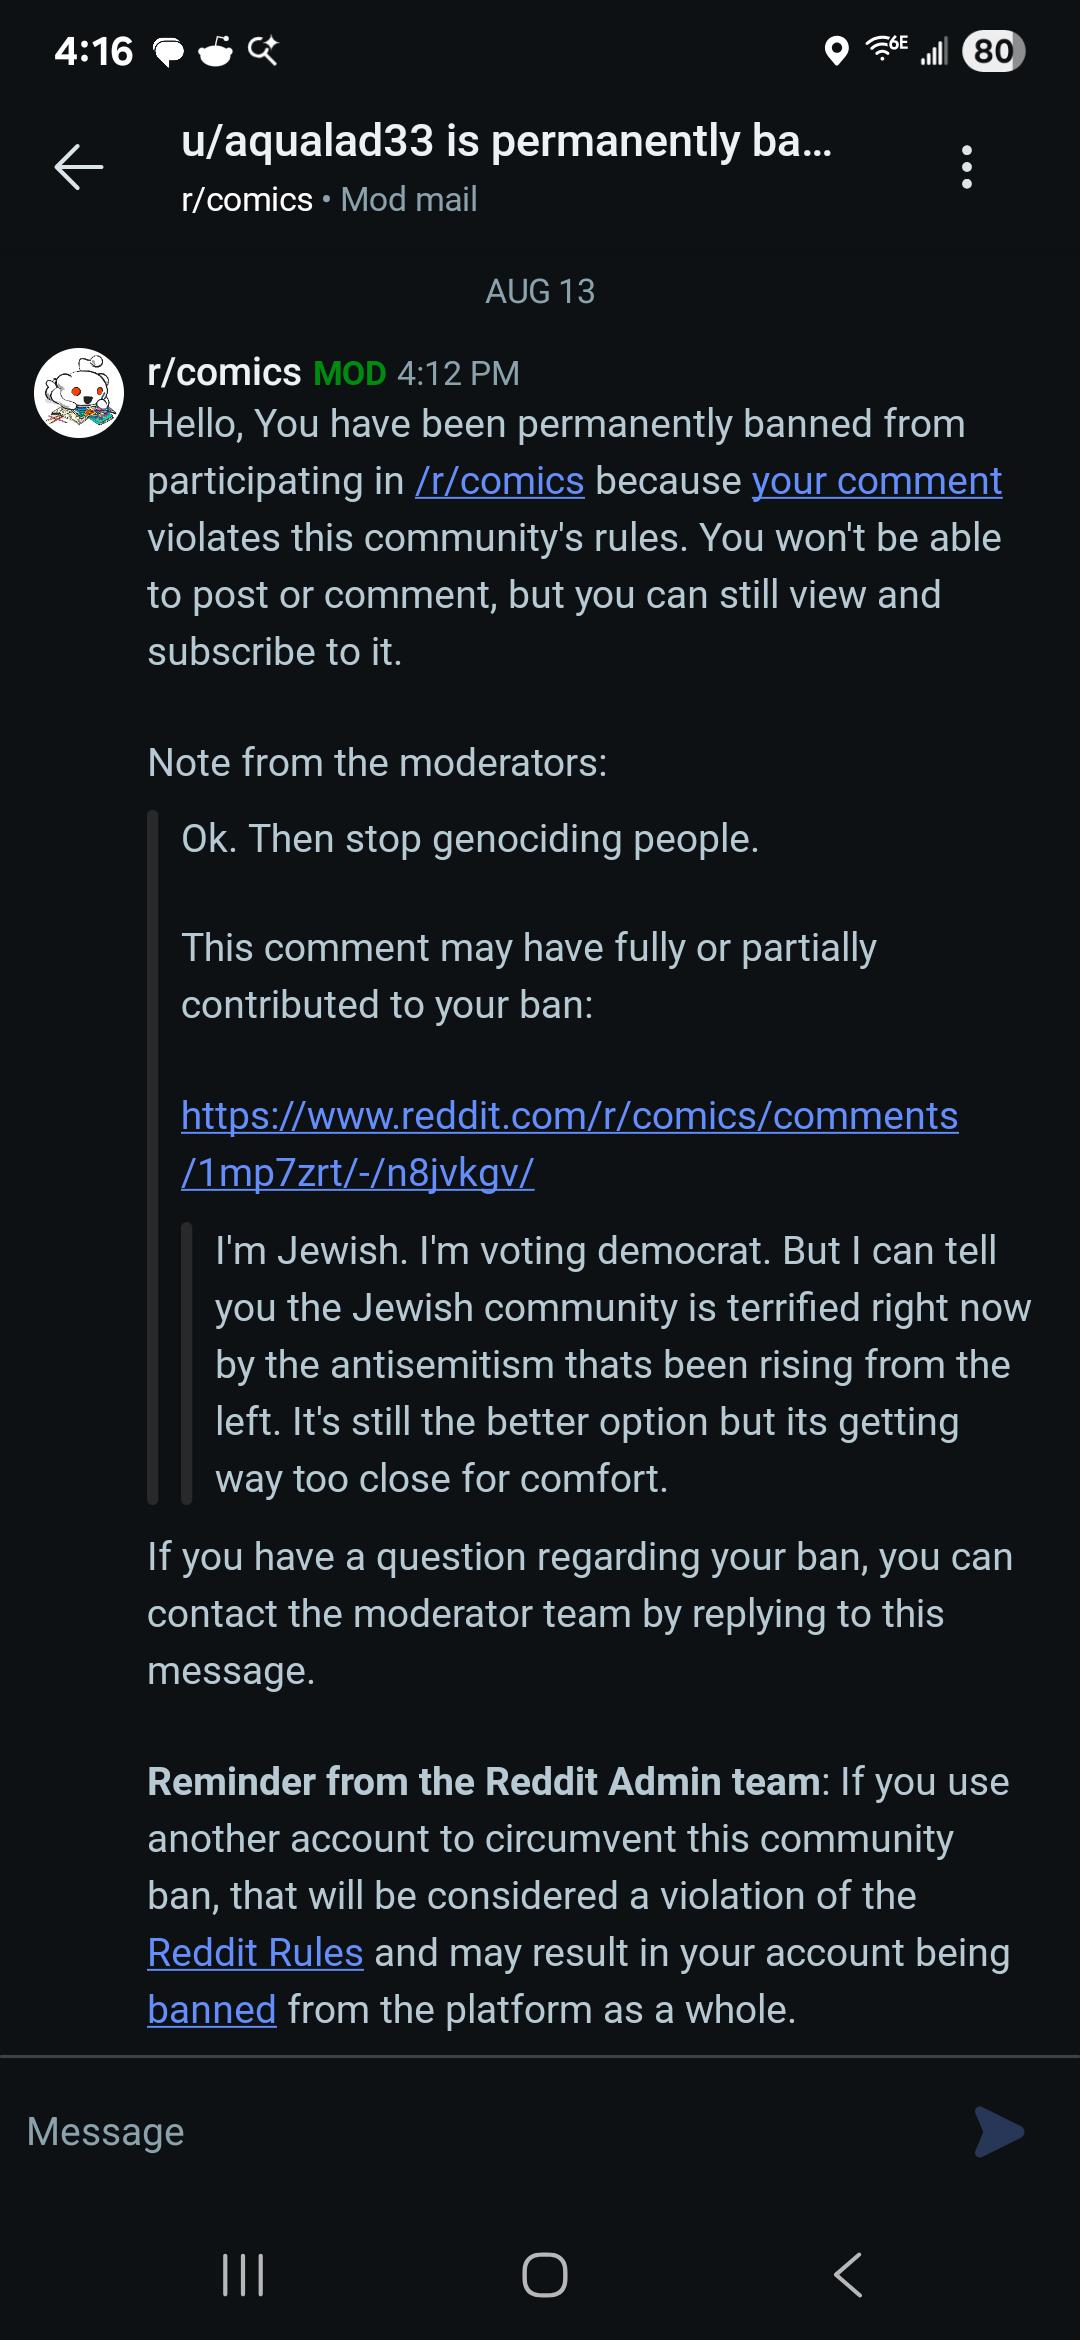Tap the r/comics moderator avatar
Image resolution: width=1080 pixels, height=2340 pixels.
[79, 393]
